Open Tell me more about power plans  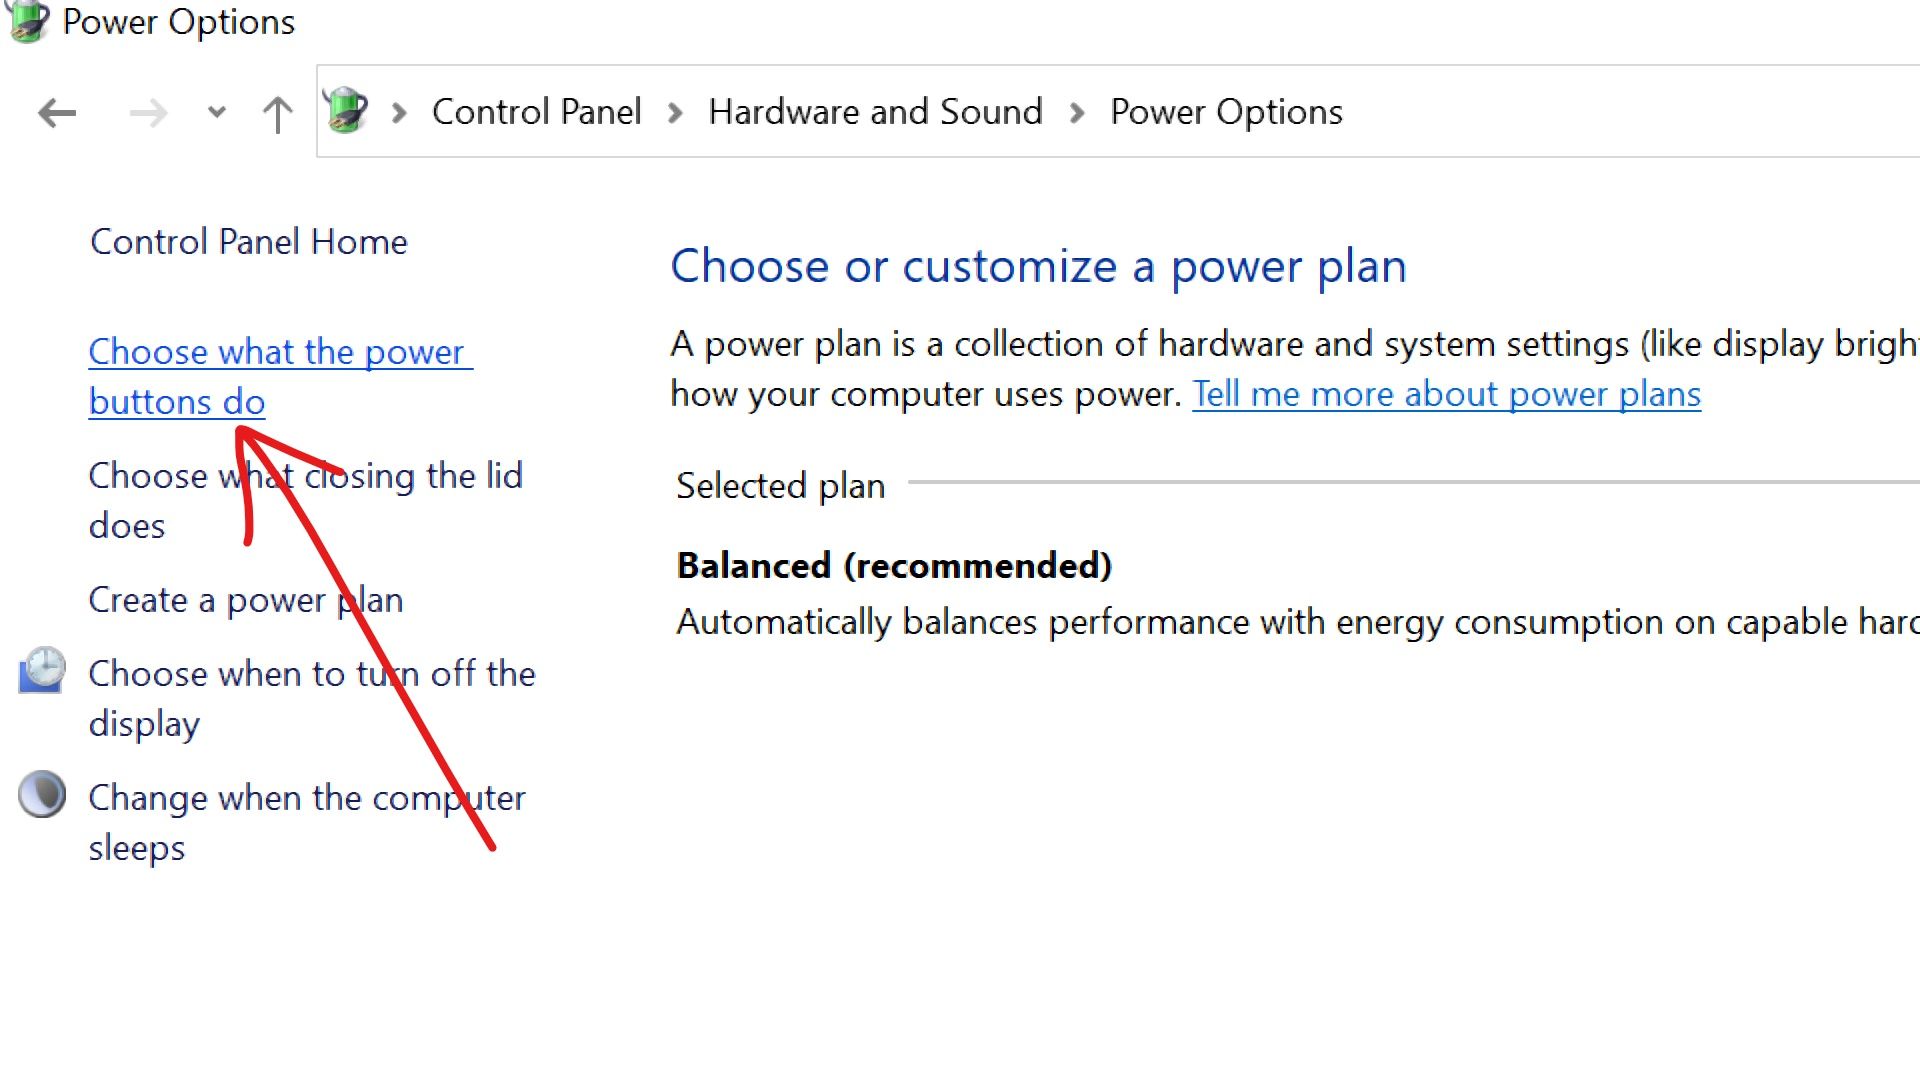pyautogui.click(x=1447, y=393)
